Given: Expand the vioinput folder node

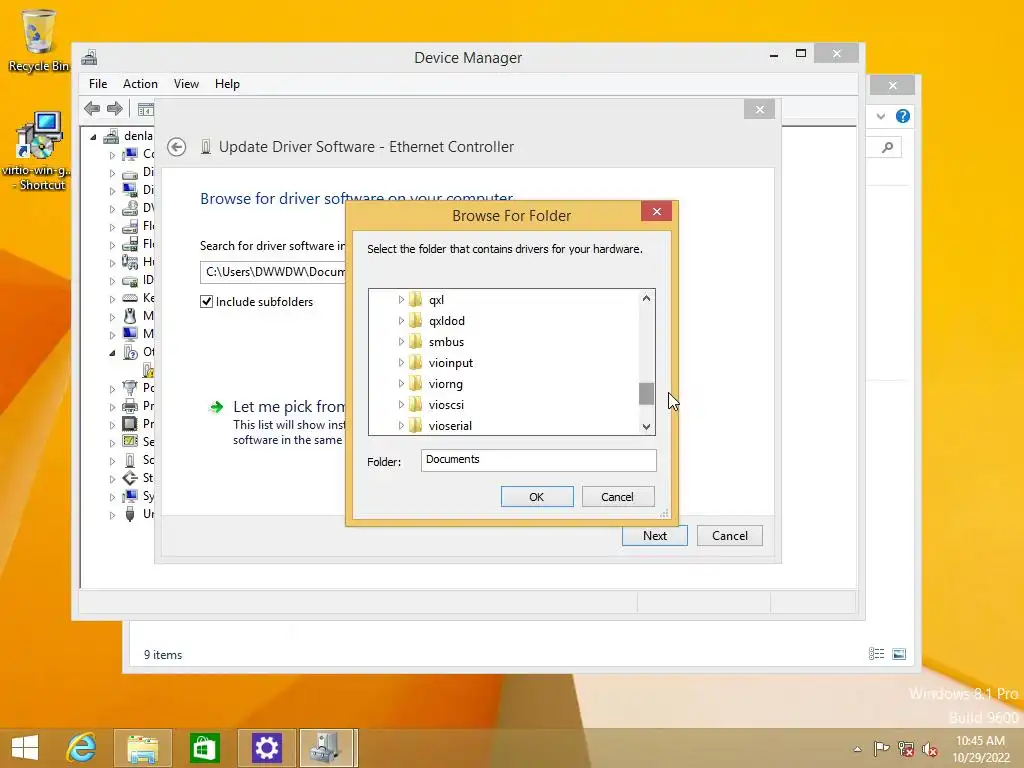Looking at the screenshot, I should [x=401, y=362].
